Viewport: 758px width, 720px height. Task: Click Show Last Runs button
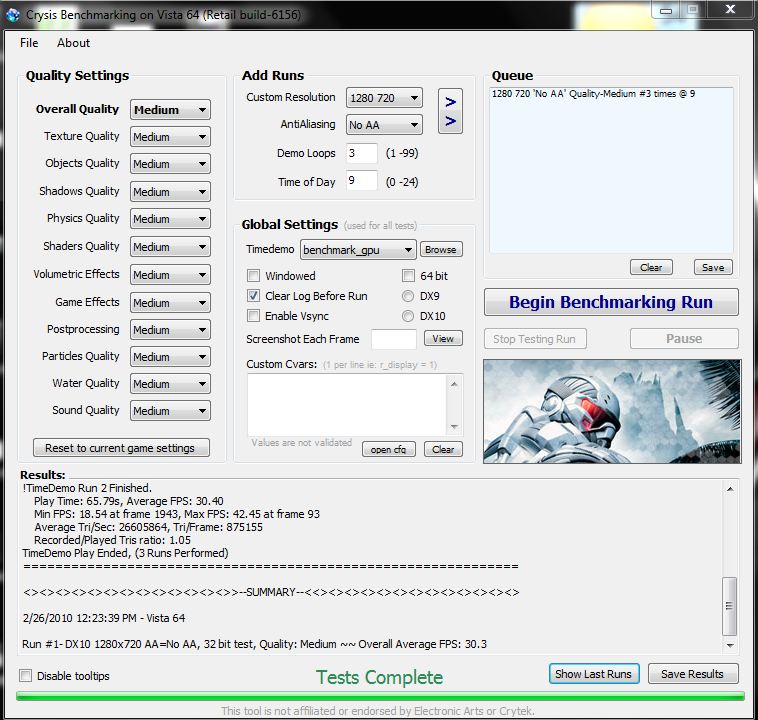point(594,674)
